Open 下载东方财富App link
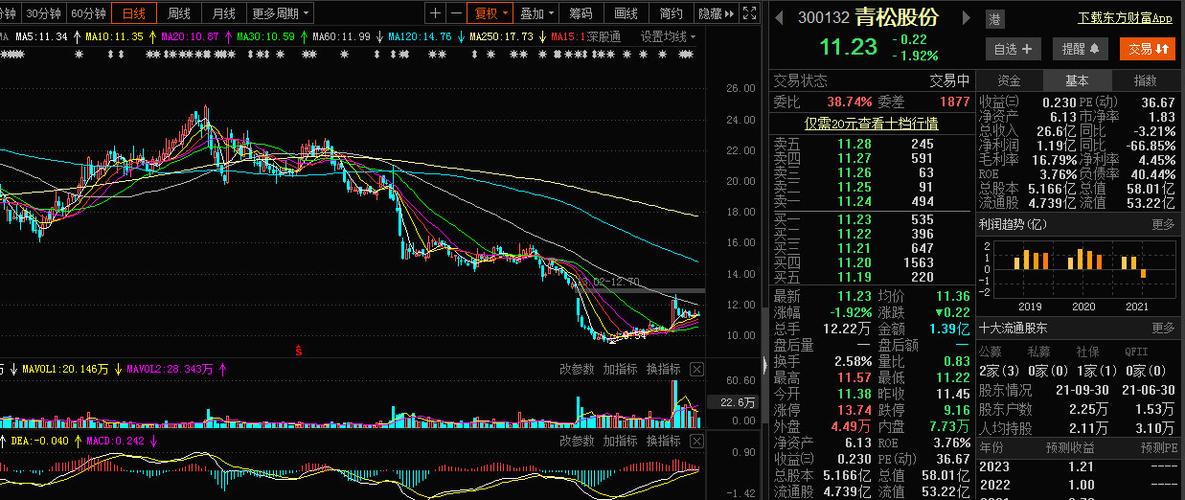The image size is (1185, 500). (x=1125, y=19)
